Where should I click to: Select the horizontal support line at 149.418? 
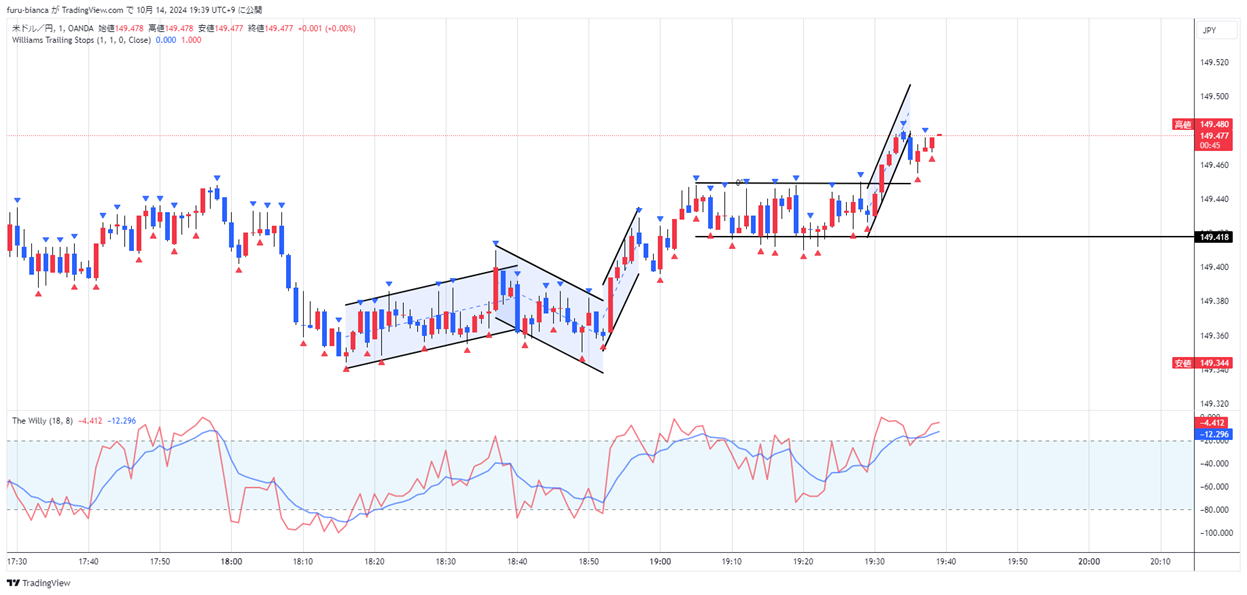pyautogui.click(x=1000, y=237)
